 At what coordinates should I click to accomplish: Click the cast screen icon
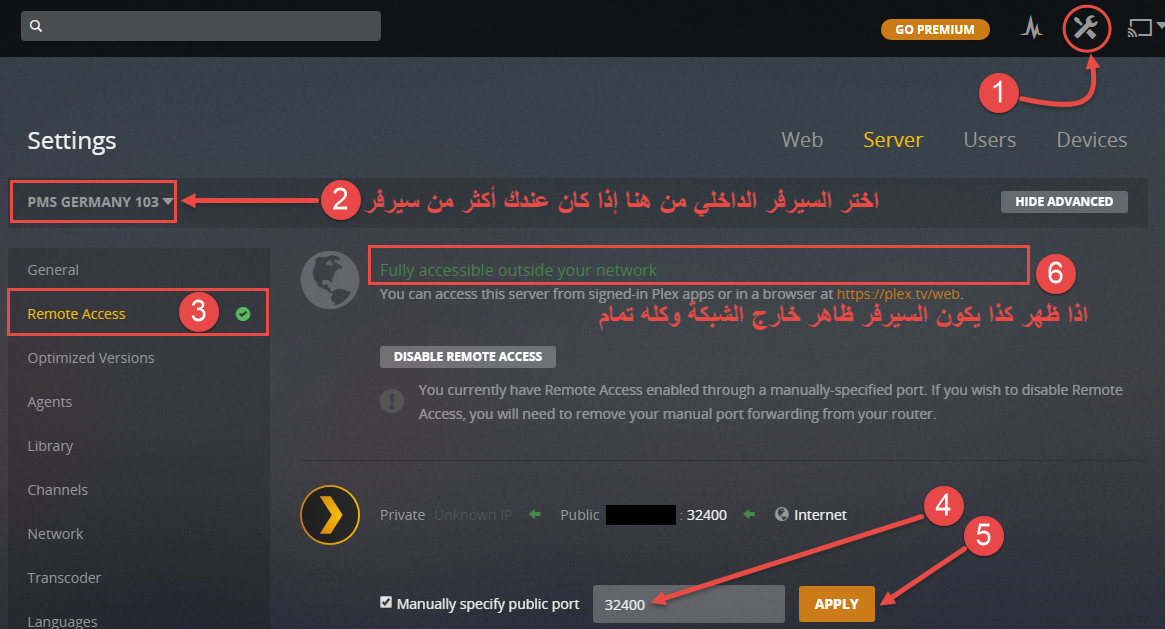(x=1138, y=28)
